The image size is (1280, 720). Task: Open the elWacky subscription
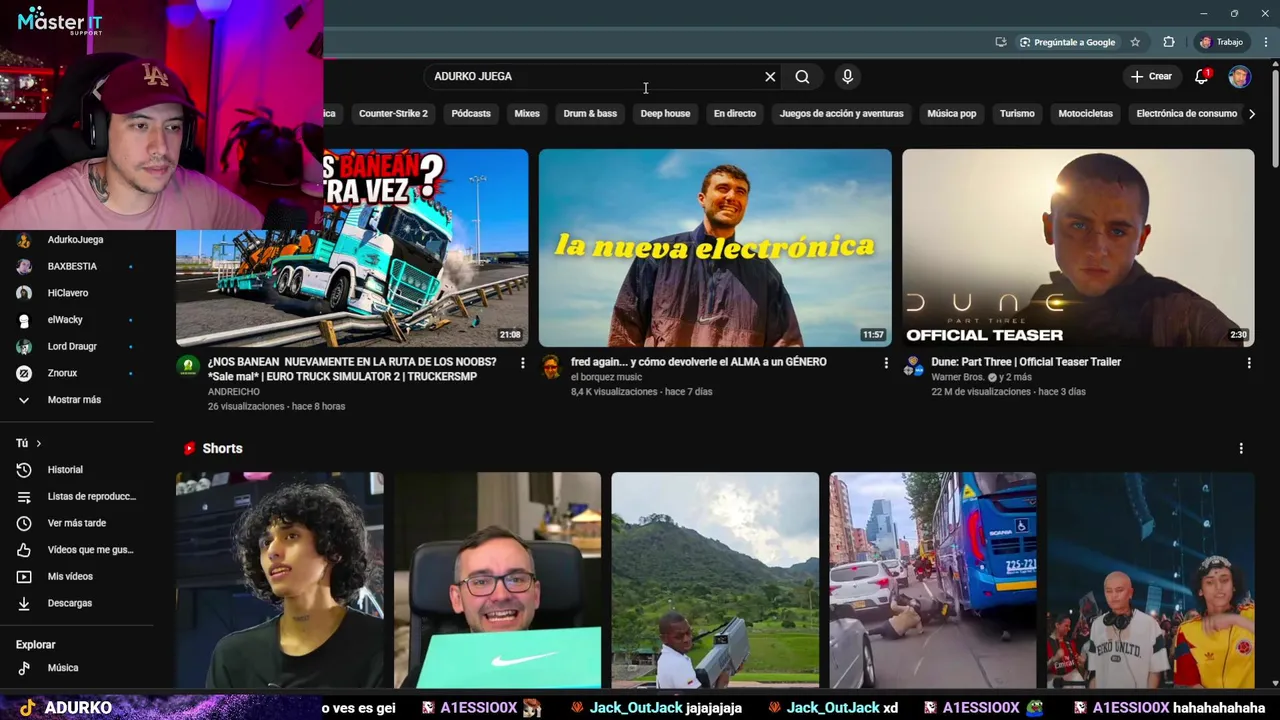pyautogui.click(x=76, y=320)
